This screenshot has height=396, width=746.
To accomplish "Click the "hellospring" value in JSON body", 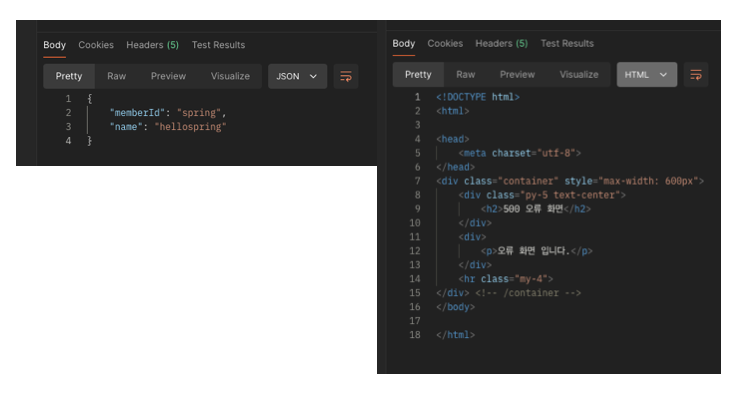I will pyautogui.click(x=190, y=127).
